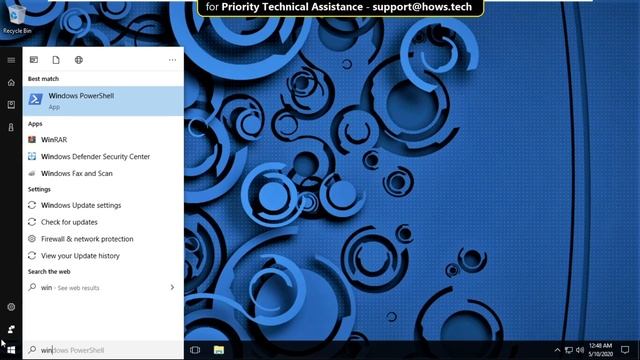Click the magnifier icon beside web result
The image size is (640, 360).
pos(32,287)
